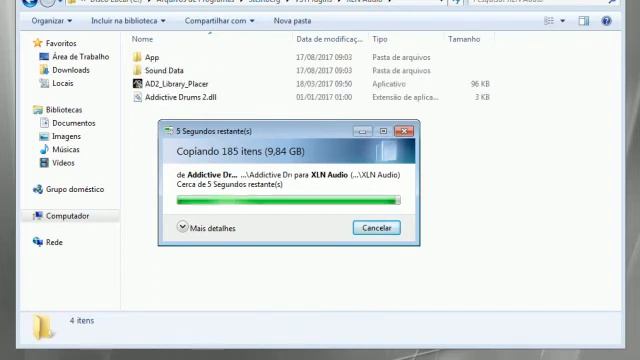
Task: Click the Imagens icon
Action: [44, 136]
